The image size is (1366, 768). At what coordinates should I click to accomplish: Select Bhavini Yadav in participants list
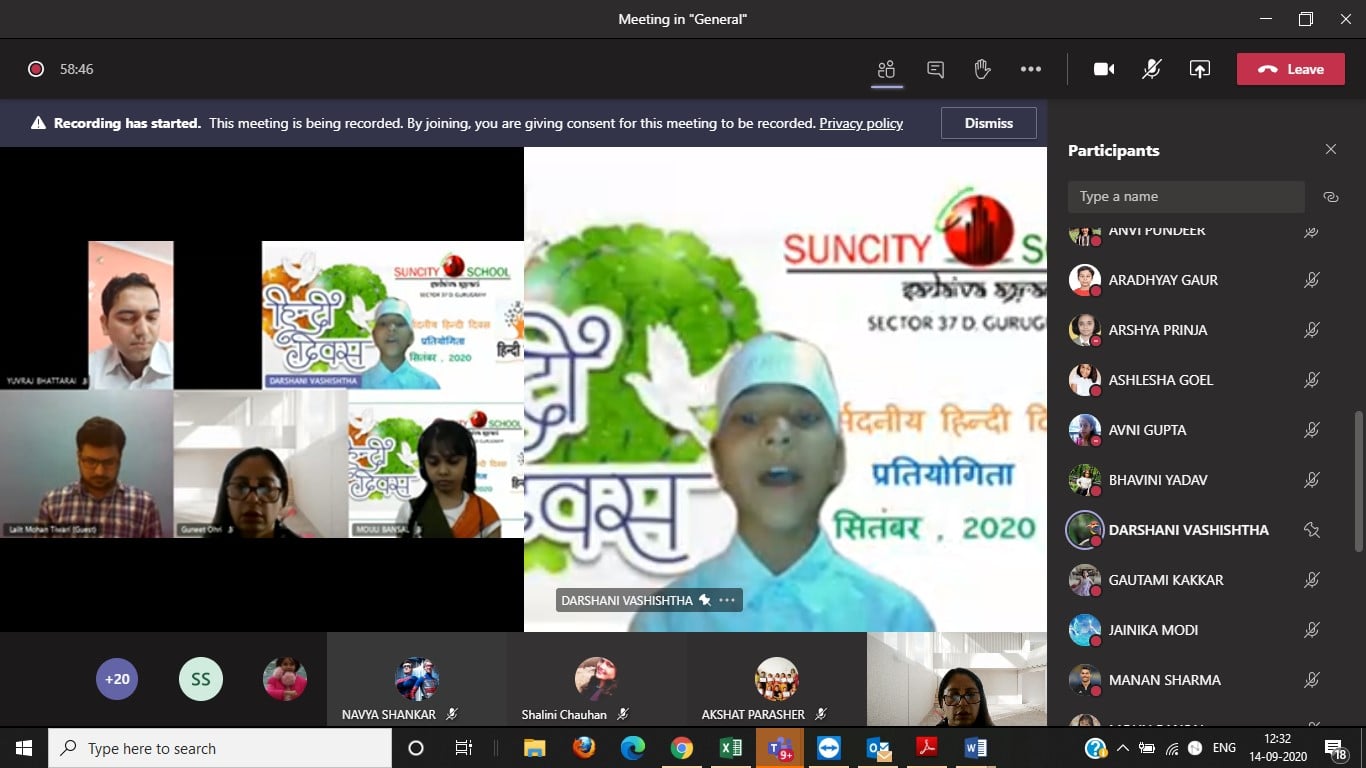1157,480
